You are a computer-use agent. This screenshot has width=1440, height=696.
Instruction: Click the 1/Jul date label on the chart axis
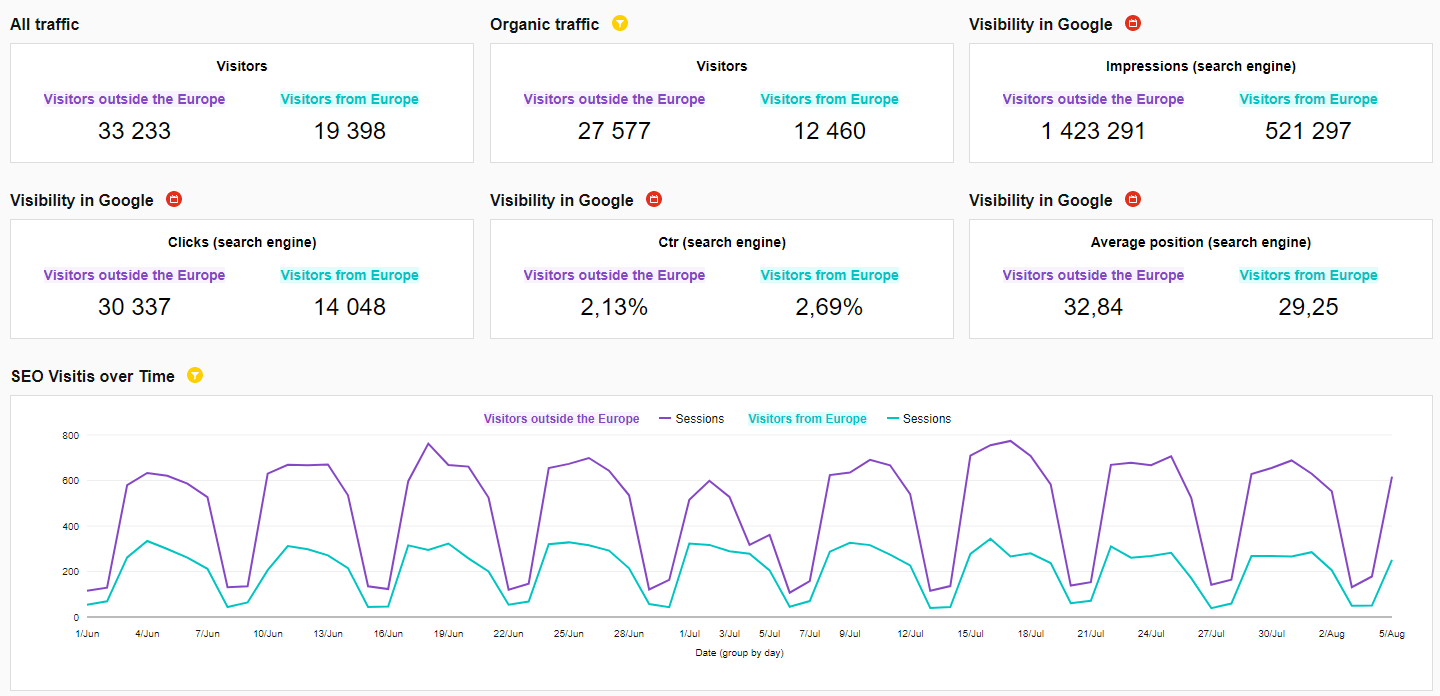[x=690, y=633]
